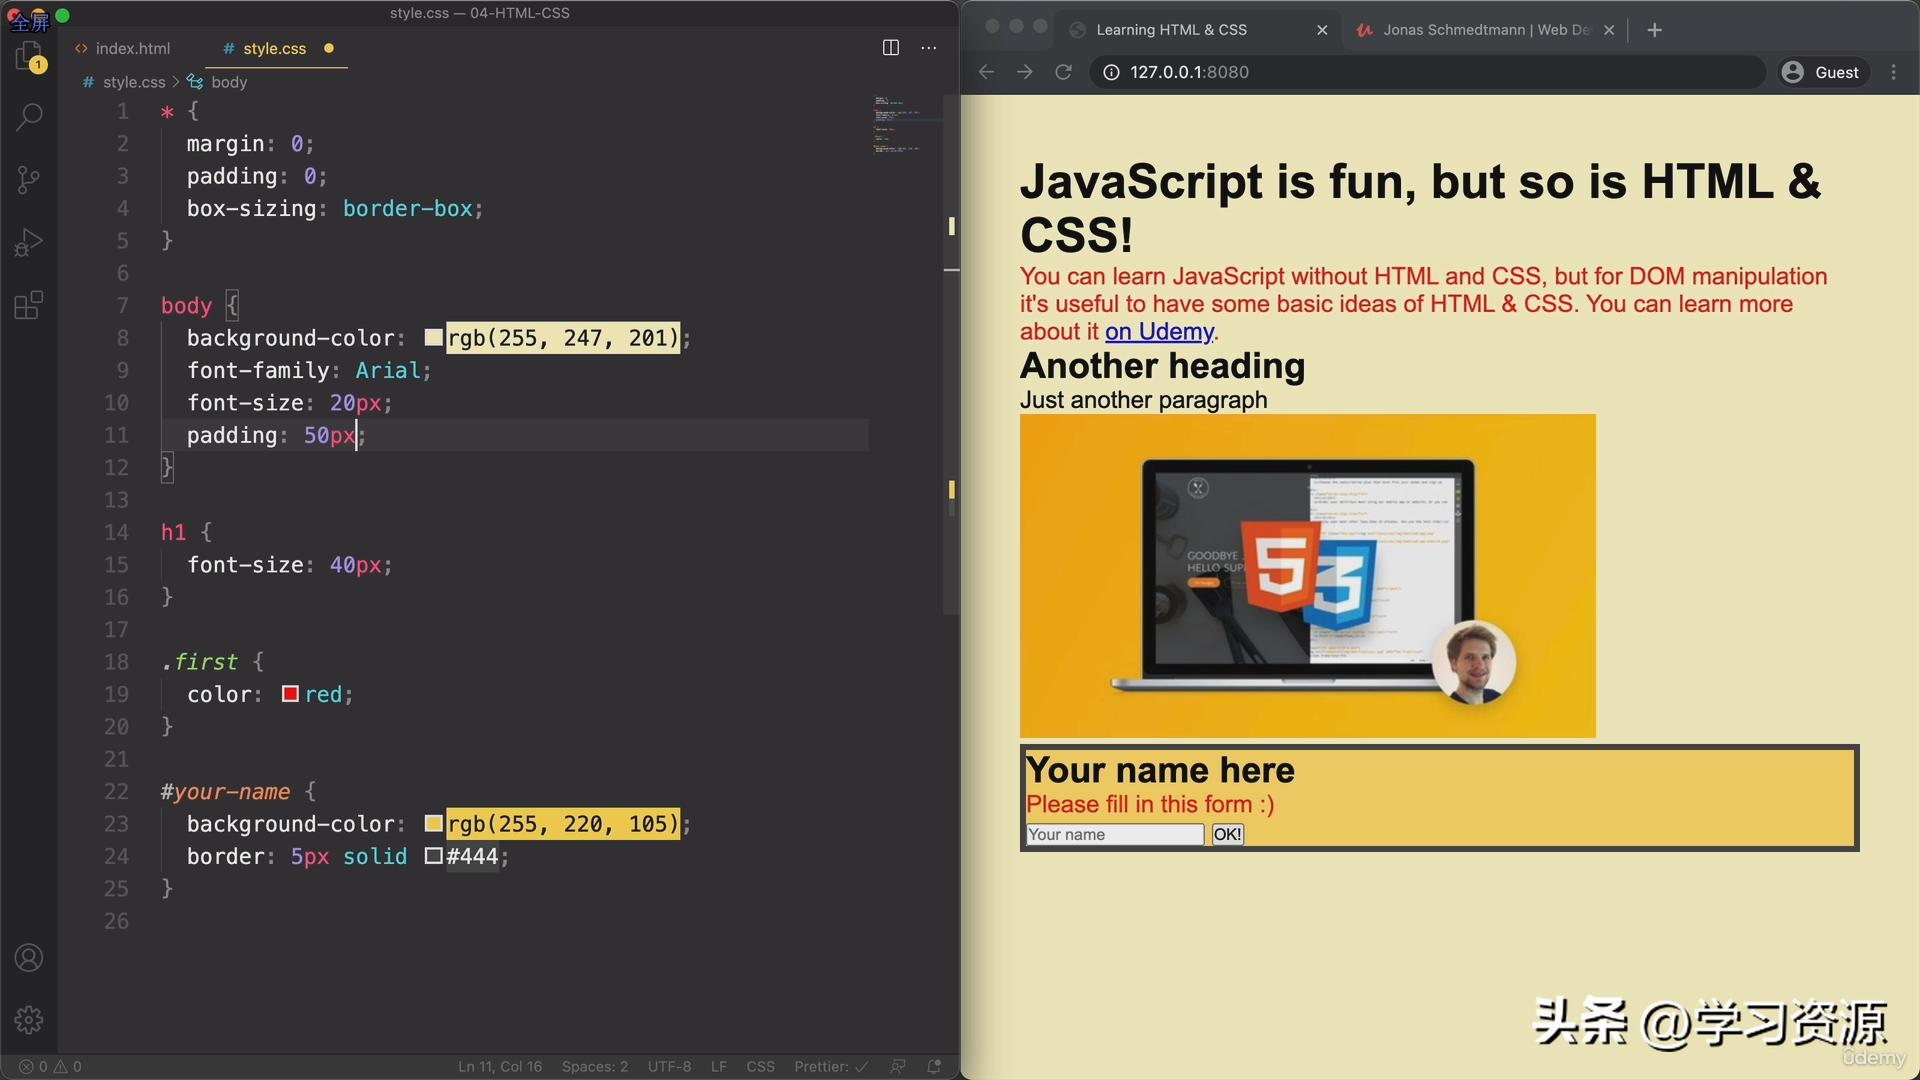
Task: Open the Run and Debug view
Action: point(28,242)
